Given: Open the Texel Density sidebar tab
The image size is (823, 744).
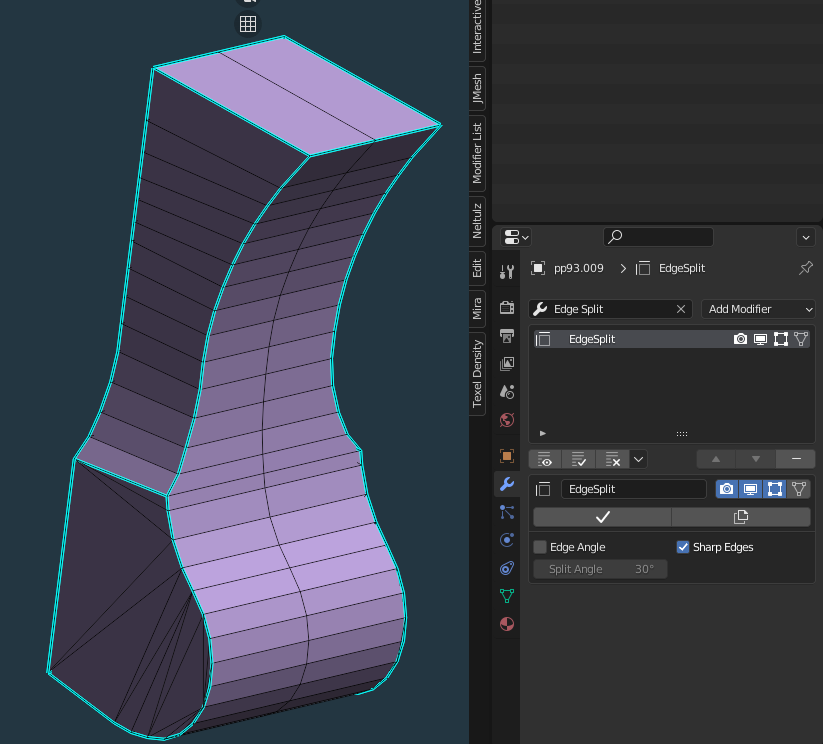Looking at the screenshot, I should pyautogui.click(x=477, y=373).
